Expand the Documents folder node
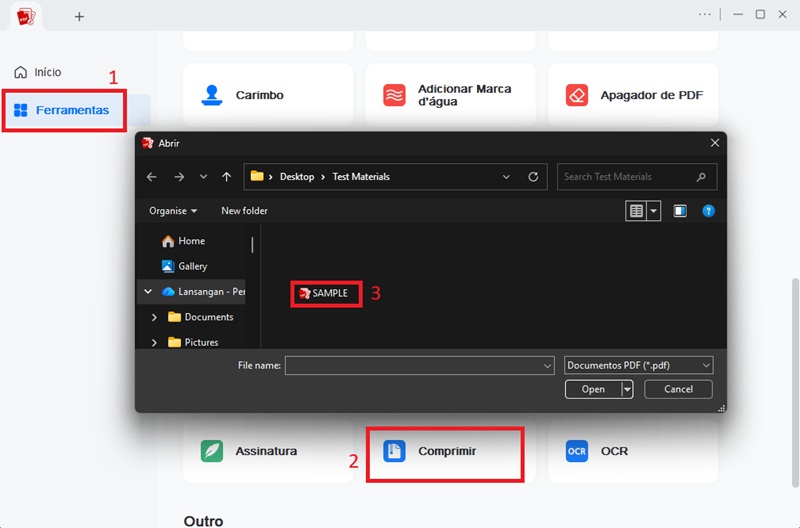This screenshot has height=528, width=800. 154,317
